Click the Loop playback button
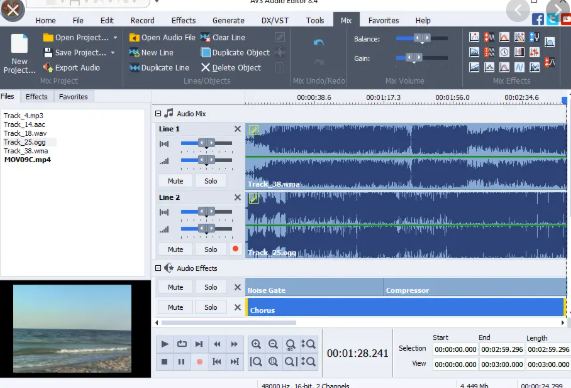This screenshot has width=571, height=388. [x=182, y=344]
